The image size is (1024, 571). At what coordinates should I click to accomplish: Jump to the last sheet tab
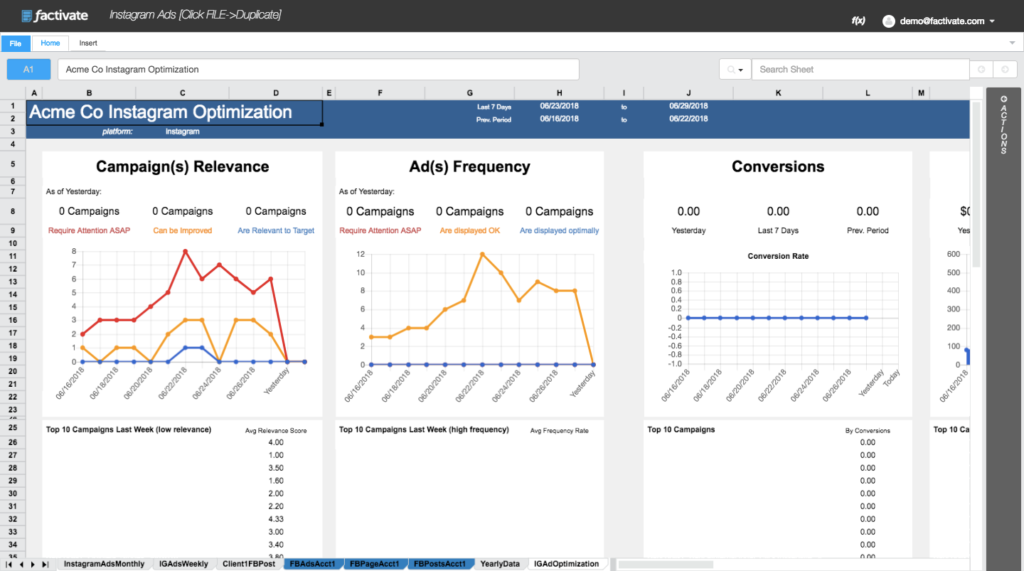coord(45,564)
